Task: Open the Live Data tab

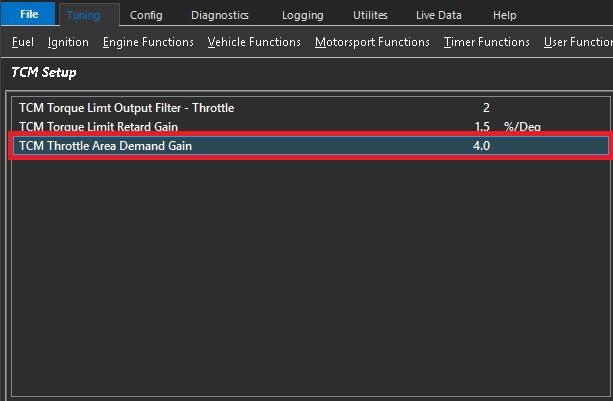Action: click(440, 15)
